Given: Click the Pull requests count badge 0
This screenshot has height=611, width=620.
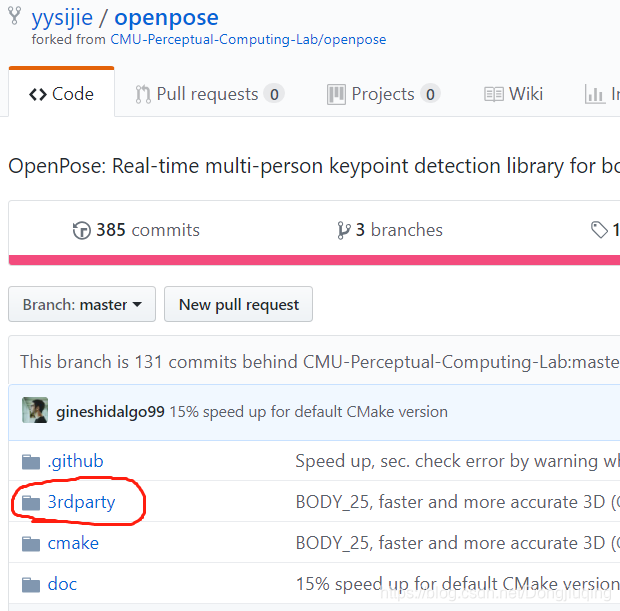Looking at the screenshot, I should click(x=274, y=94).
